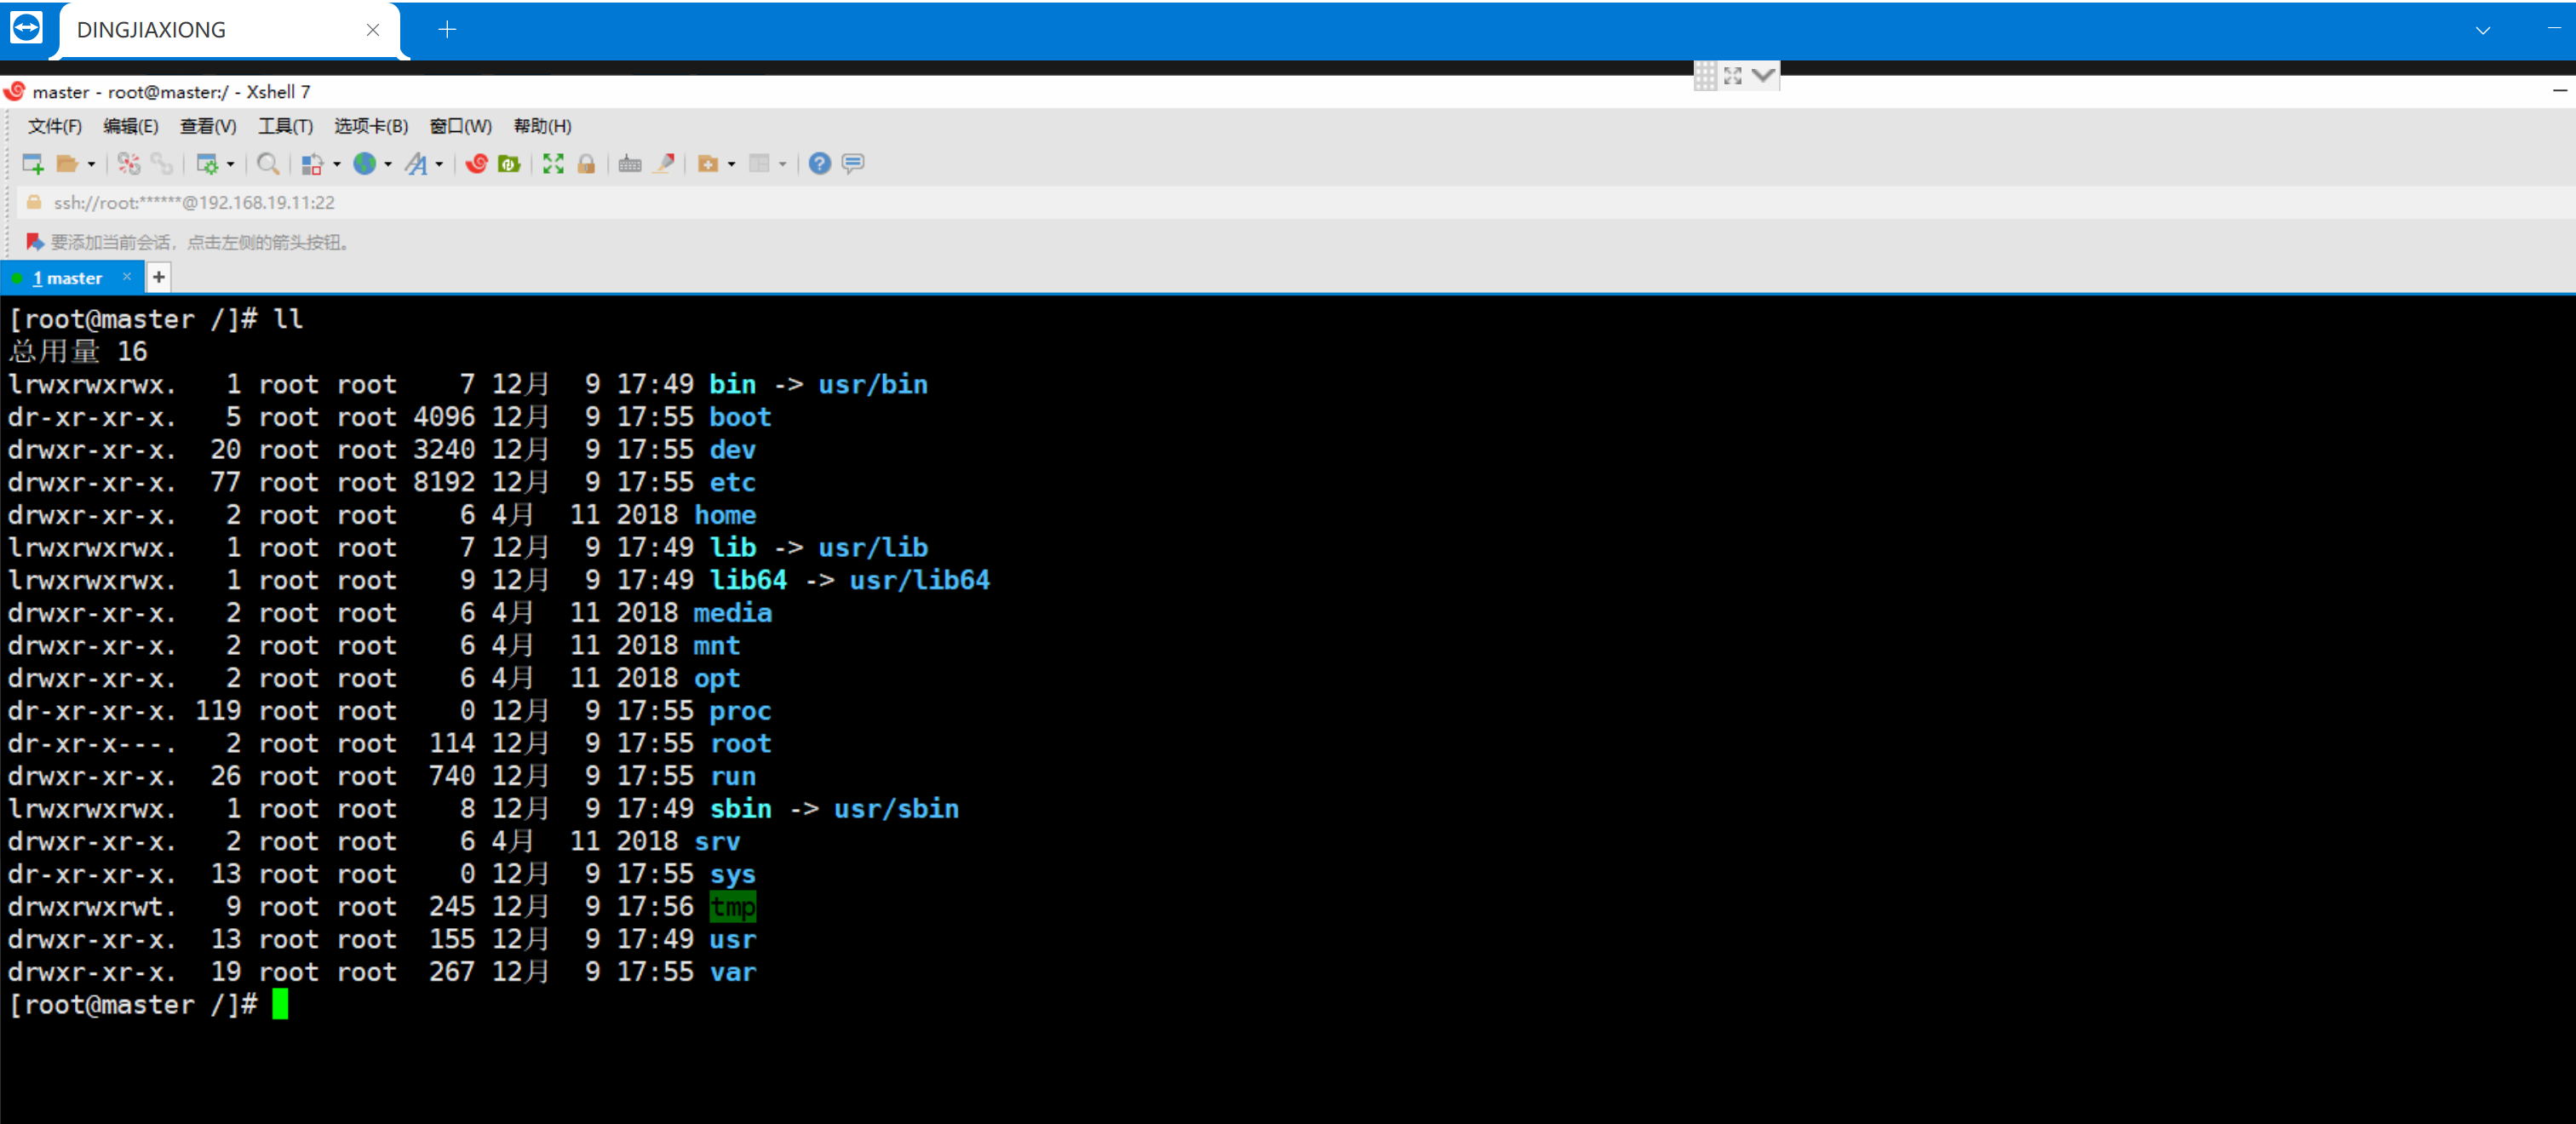
Task: Expand the Font dropdown arrow
Action: point(439,165)
